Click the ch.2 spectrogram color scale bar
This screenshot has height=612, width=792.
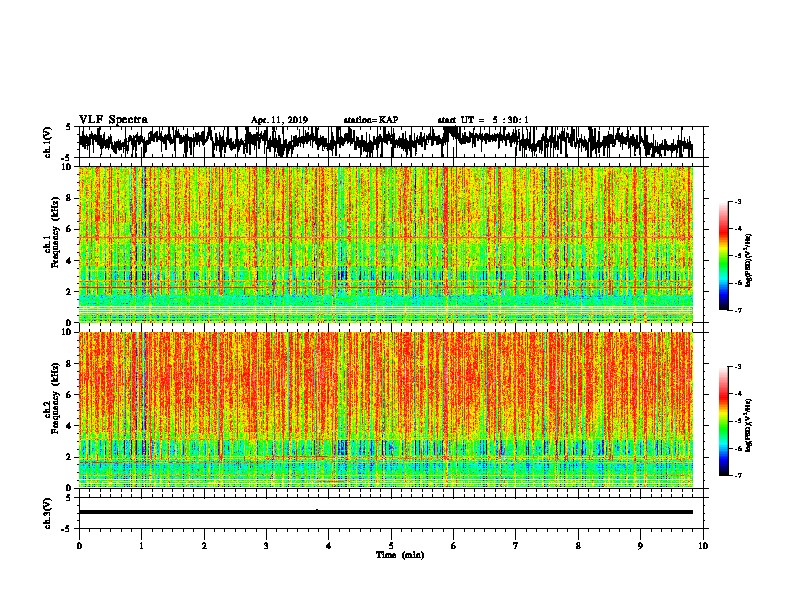click(723, 421)
